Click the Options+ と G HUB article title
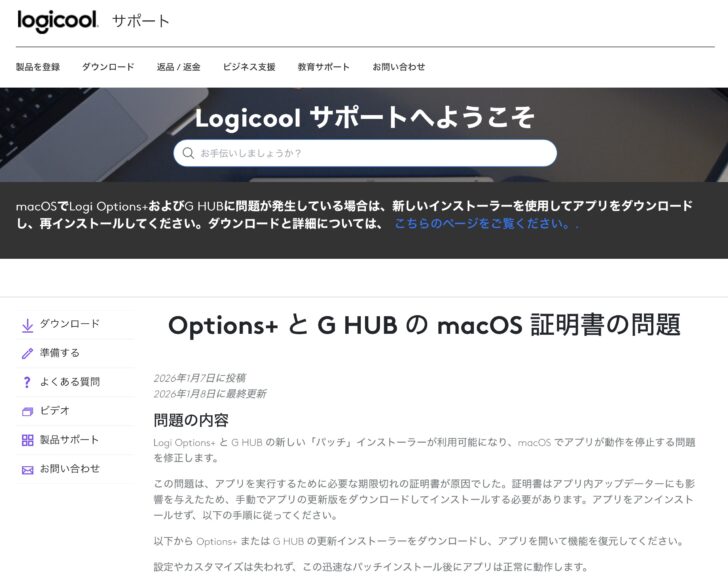Screen dimensions: 728x577 [x=424, y=325]
